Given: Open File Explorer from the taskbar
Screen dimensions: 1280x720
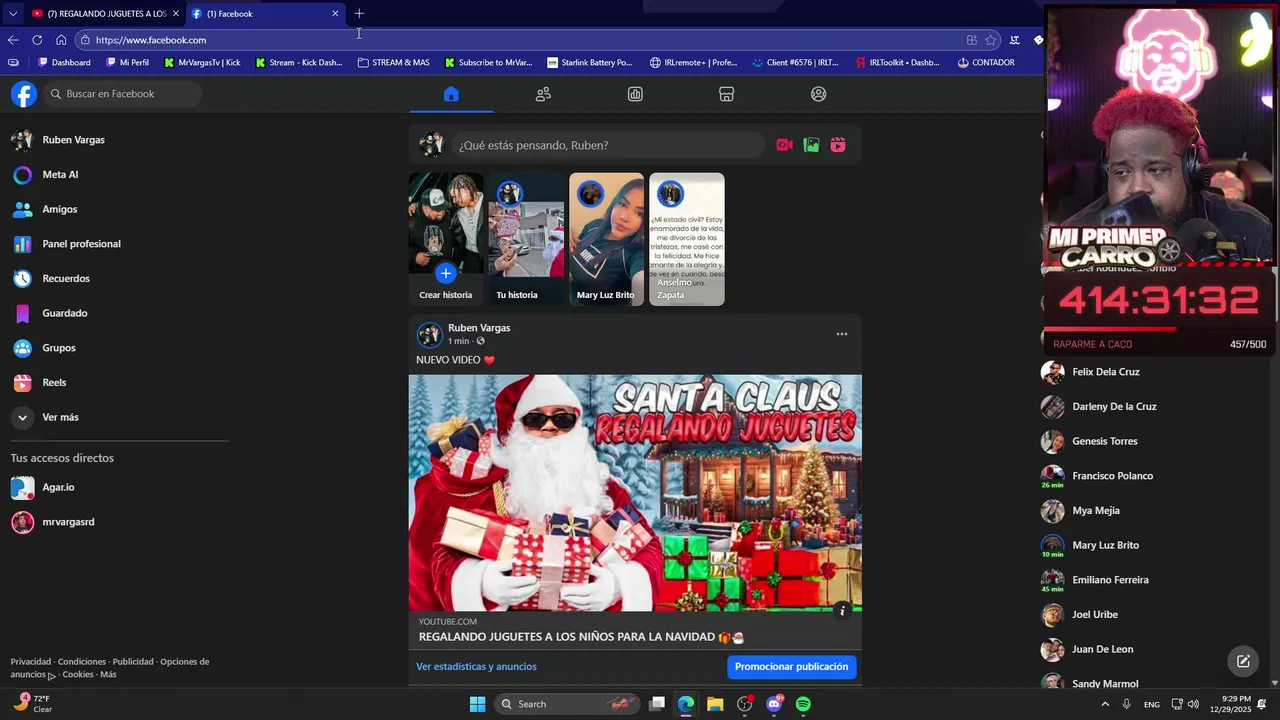Looking at the screenshot, I should click(x=715, y=704).
